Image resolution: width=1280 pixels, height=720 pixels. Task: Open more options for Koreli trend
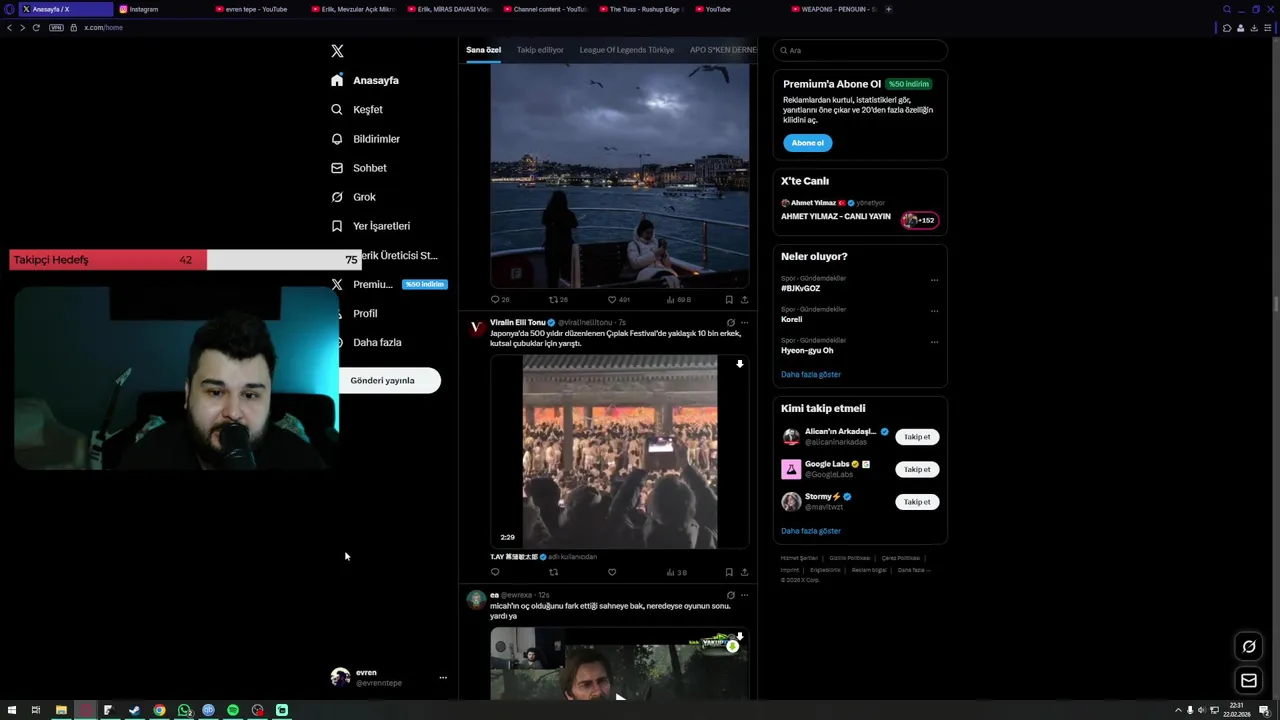(934, 311)
